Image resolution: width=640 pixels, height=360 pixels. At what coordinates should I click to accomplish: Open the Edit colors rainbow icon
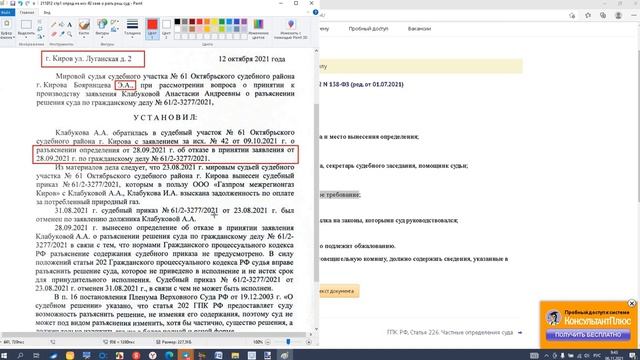[258, 24]
